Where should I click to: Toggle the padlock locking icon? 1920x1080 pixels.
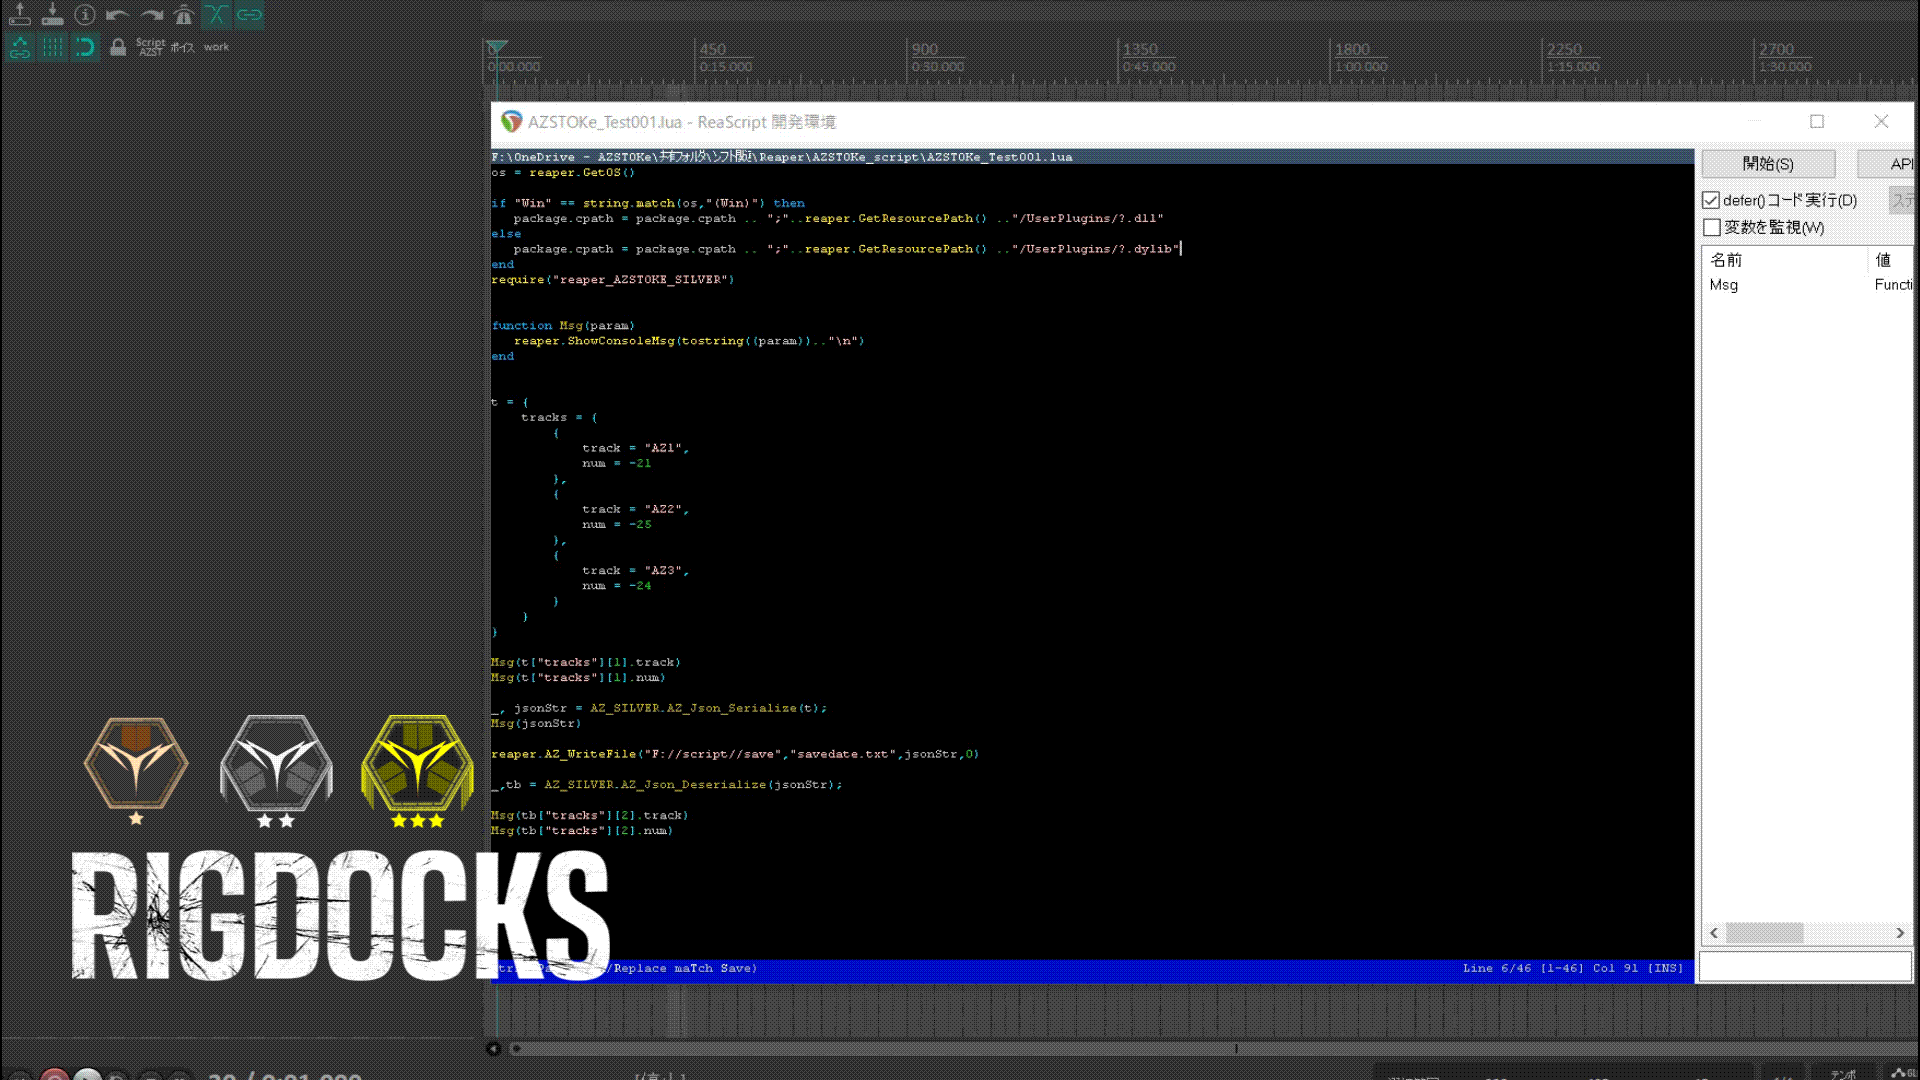click(x=118, y=47)
